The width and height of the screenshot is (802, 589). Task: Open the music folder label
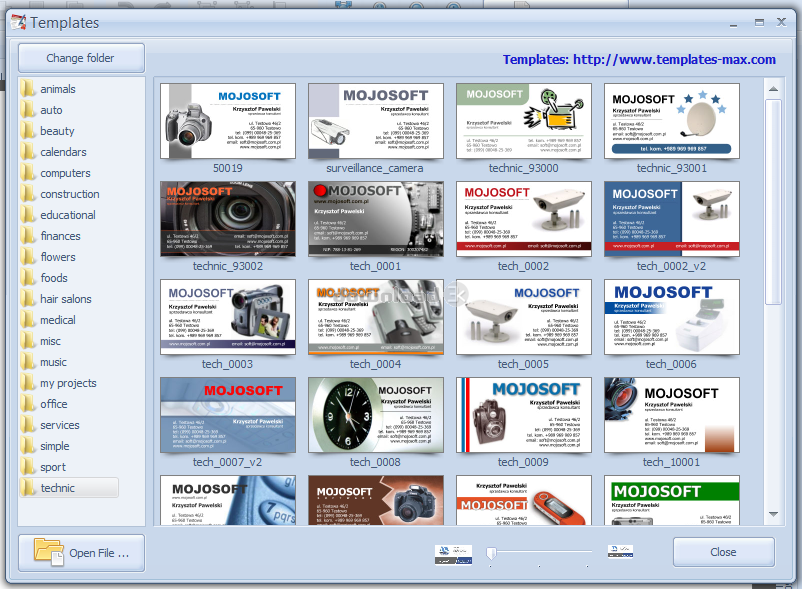tap(53, 362)
